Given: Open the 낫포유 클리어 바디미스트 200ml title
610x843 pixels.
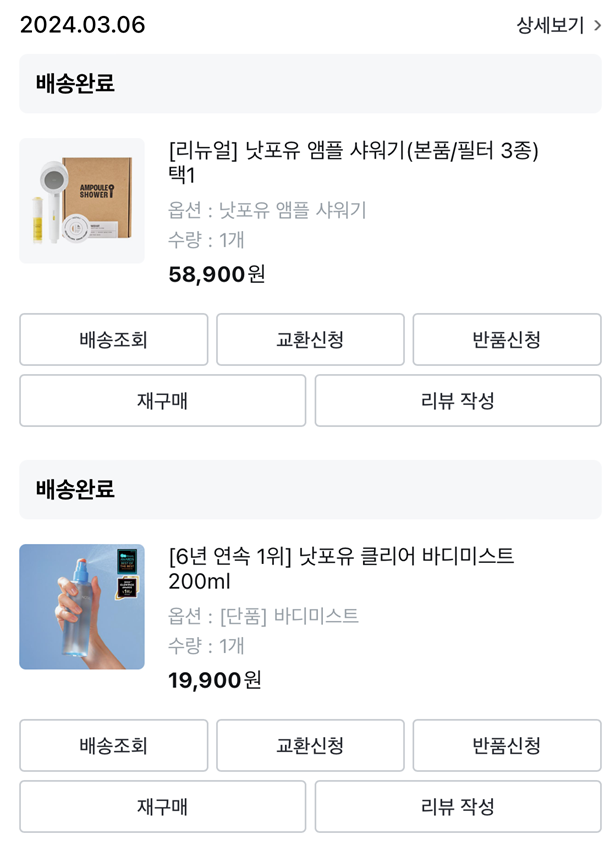Looking at the screenshot, I should point(341,568).
